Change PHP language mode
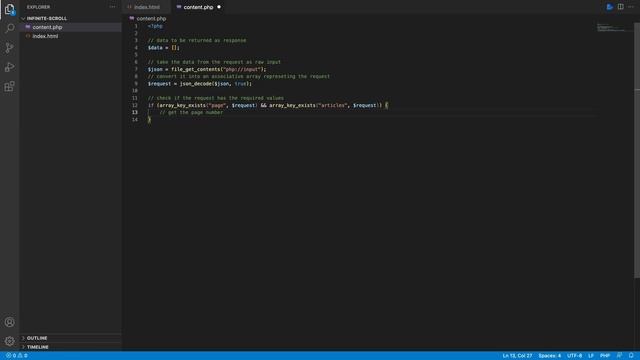This screenshot has width=640, height=360. coord(605,356)
